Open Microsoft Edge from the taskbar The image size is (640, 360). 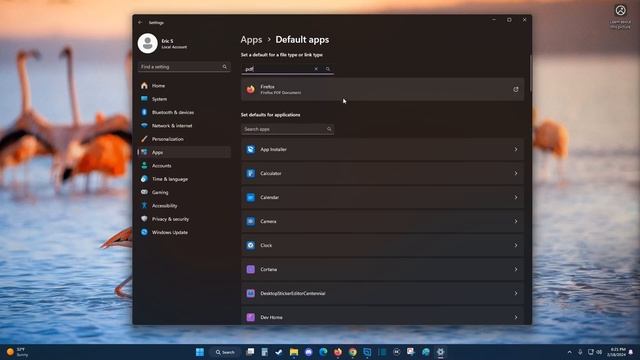[323, 352]
